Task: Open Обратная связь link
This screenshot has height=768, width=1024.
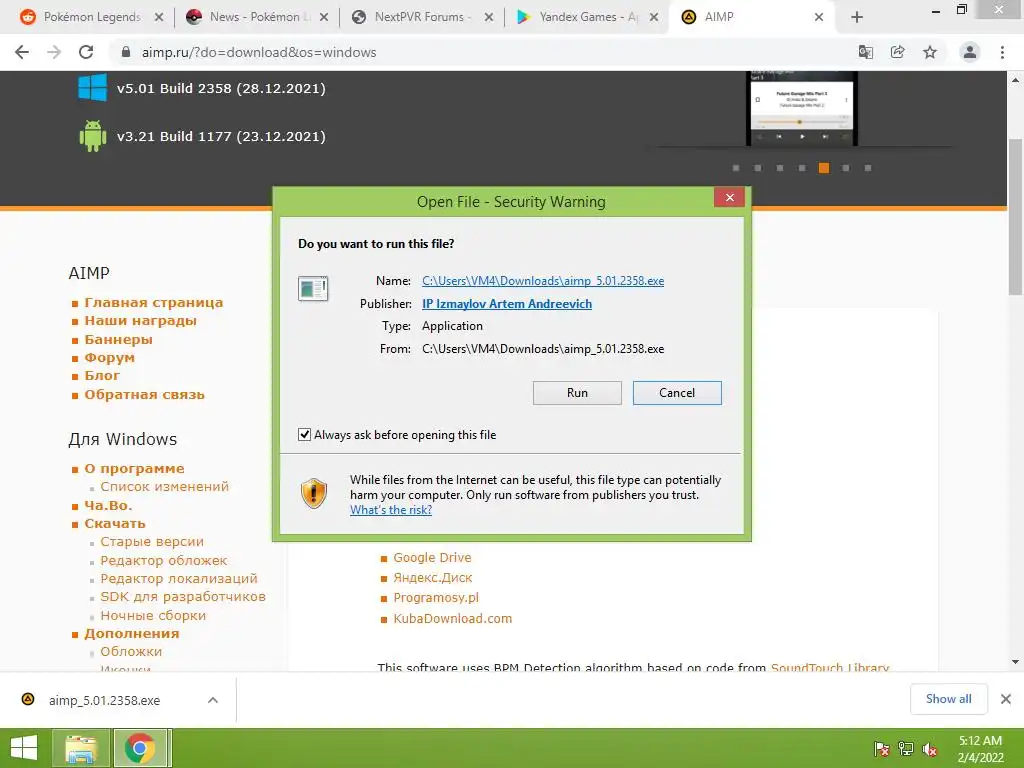Action: point(144,394)
